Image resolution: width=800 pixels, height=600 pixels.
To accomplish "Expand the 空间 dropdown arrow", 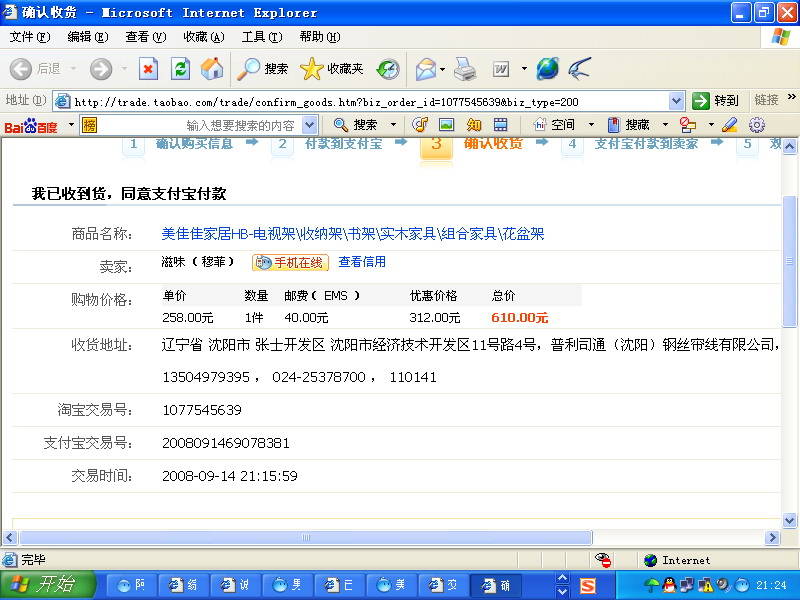I will pyautogui.click(x=591, y=124).
